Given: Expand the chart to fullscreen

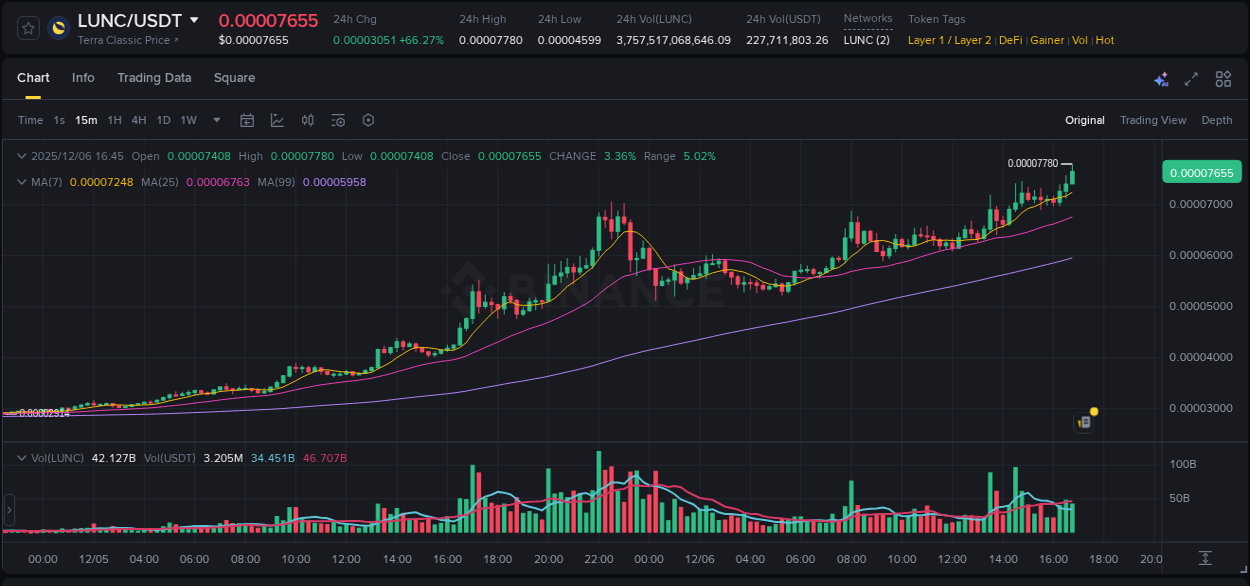Looking at the screenshot, I should 1192,78.
